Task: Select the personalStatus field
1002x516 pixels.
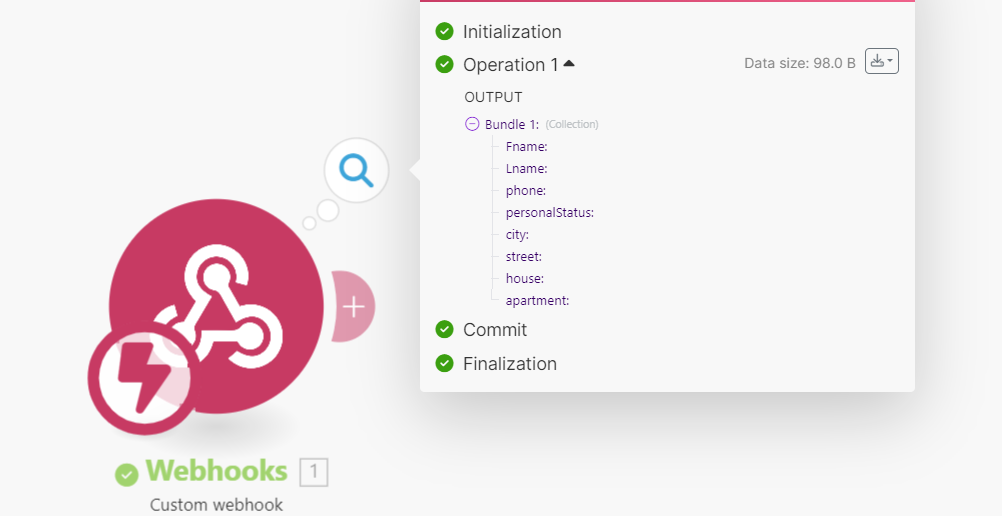Action: pyautogui.click(x=550, y=212)
